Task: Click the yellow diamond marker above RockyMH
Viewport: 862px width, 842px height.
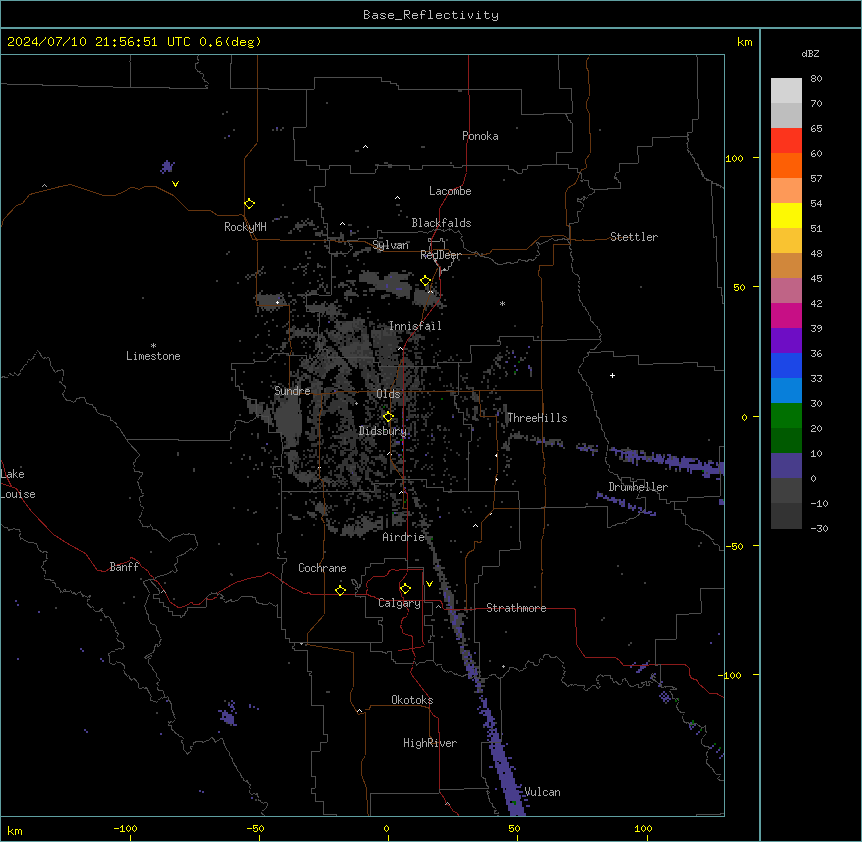Action: 249,204
